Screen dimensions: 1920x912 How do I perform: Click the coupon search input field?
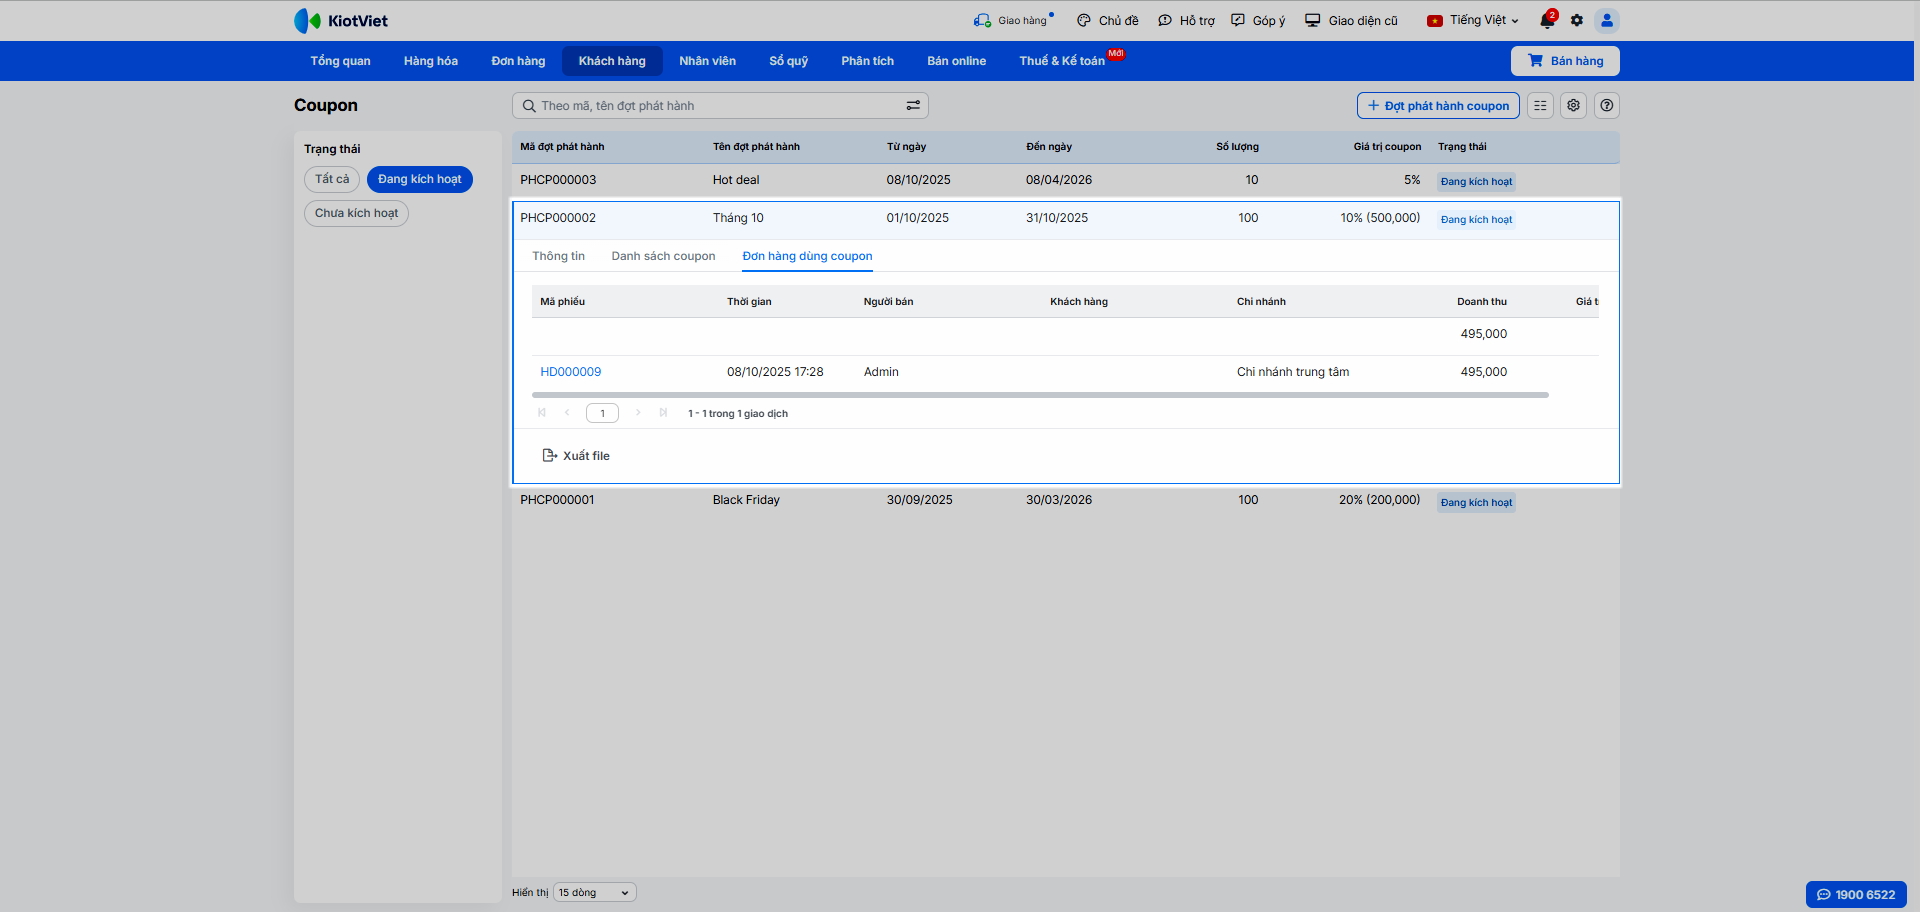pyautogui.click(x=715, y=106)
